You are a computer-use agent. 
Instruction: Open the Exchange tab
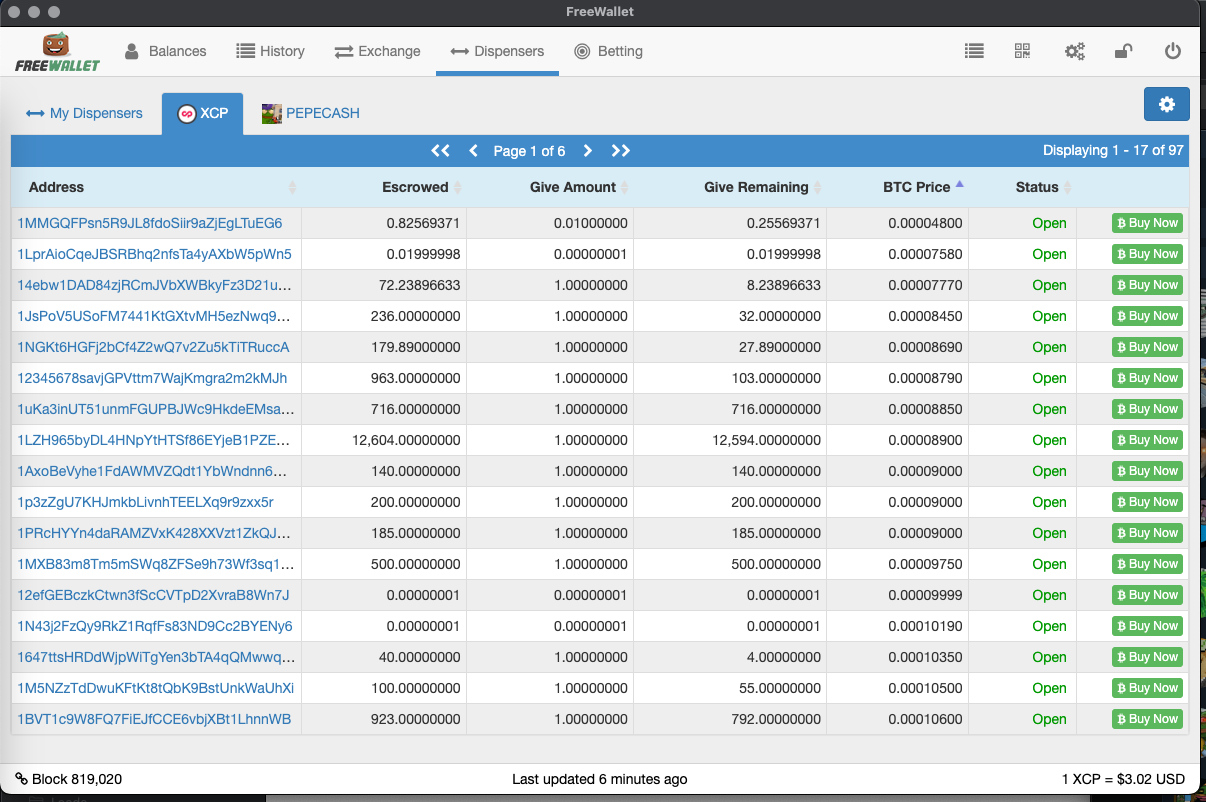[x=377, y=51]
